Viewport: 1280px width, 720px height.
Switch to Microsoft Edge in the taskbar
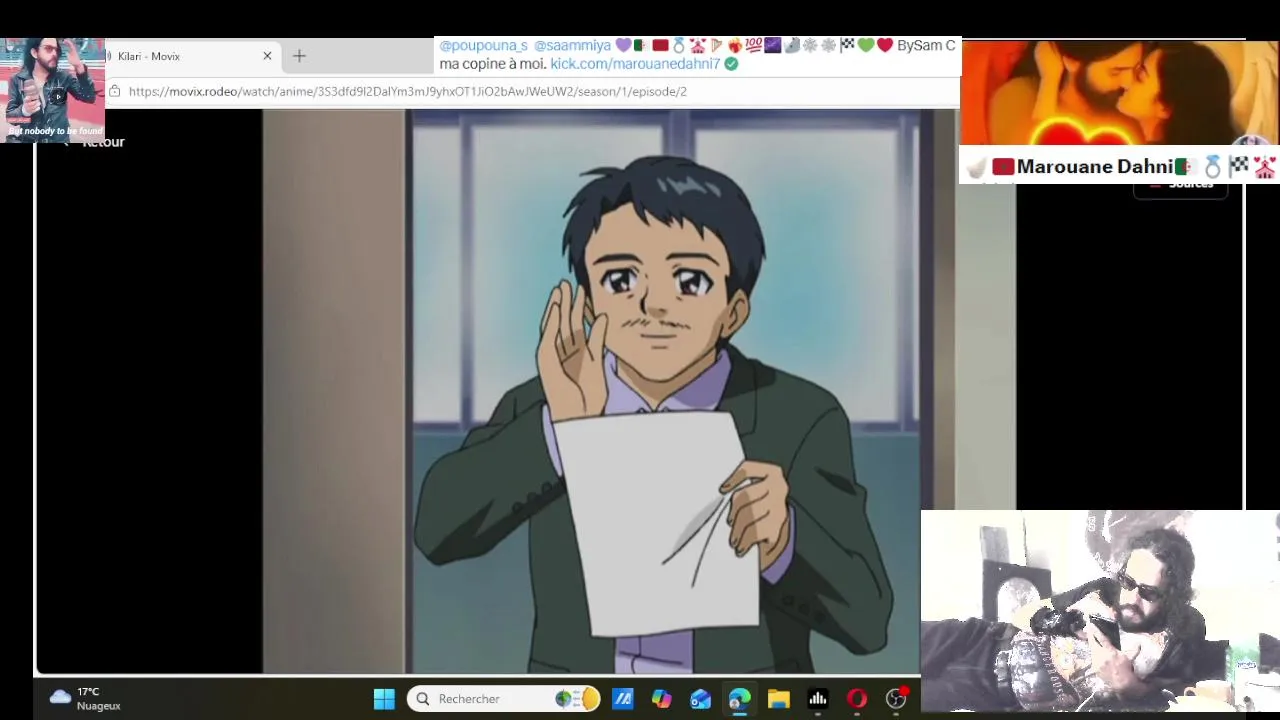[740, 699]
